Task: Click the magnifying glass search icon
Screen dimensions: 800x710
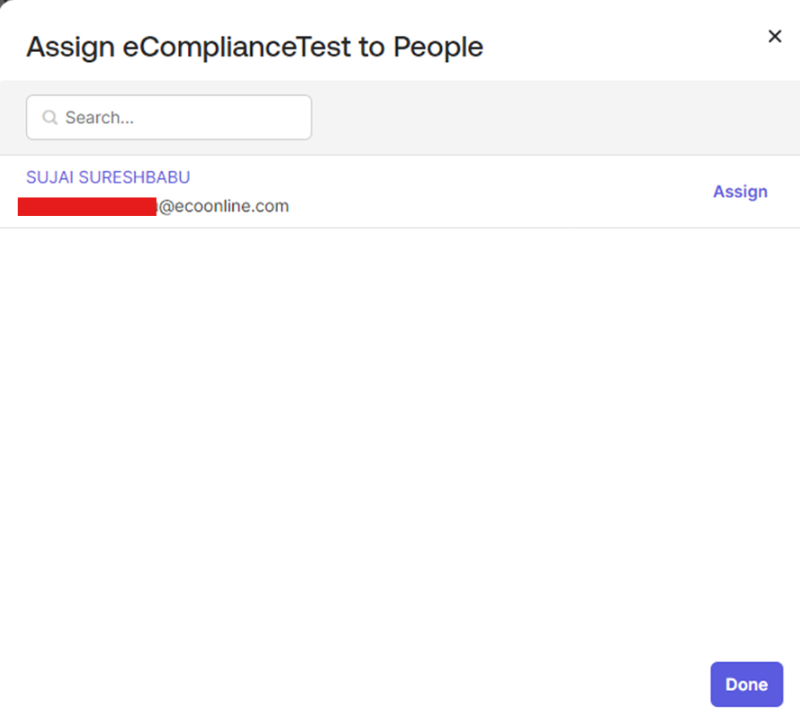Action: pyautogui.click(x=49, y=118)
